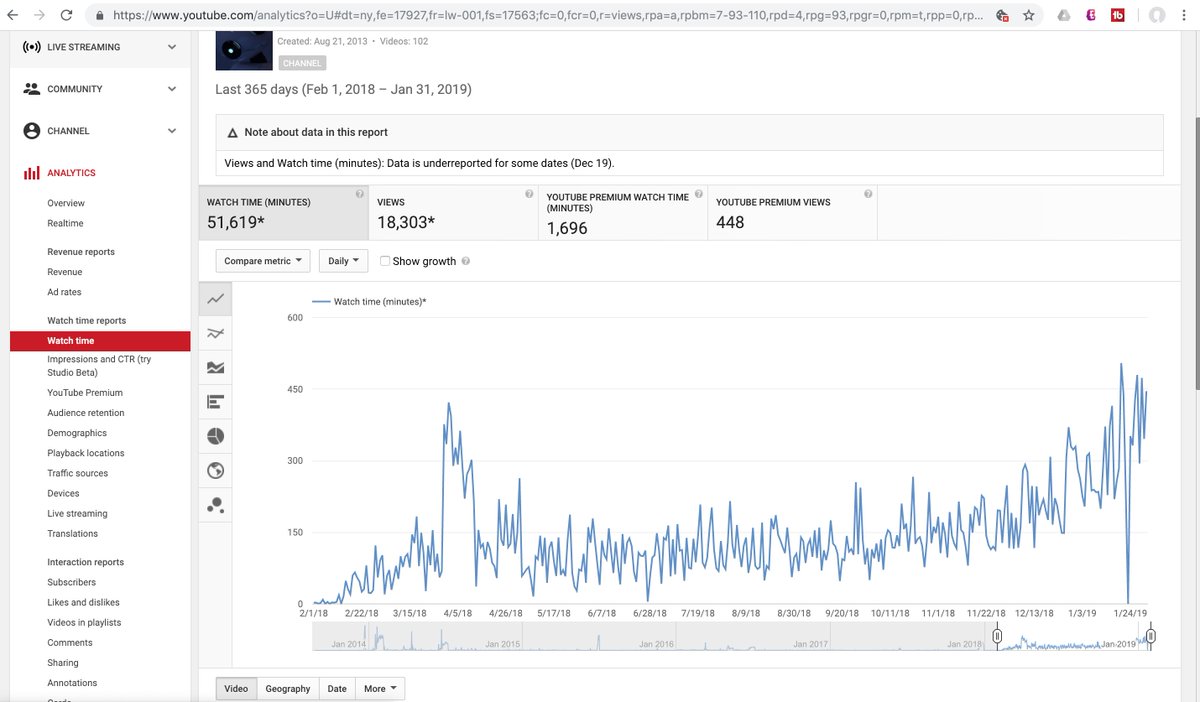Grab the right date range slider handle

[1152, 636]
